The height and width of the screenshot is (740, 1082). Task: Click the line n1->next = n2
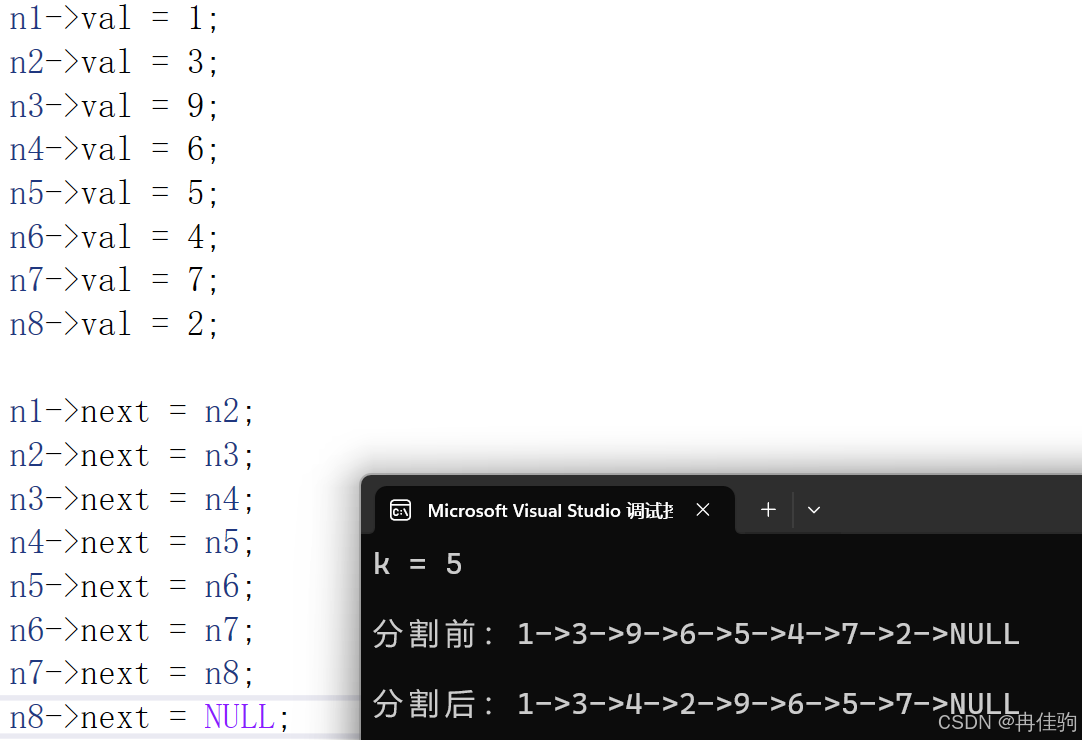[x=132, y=412]
